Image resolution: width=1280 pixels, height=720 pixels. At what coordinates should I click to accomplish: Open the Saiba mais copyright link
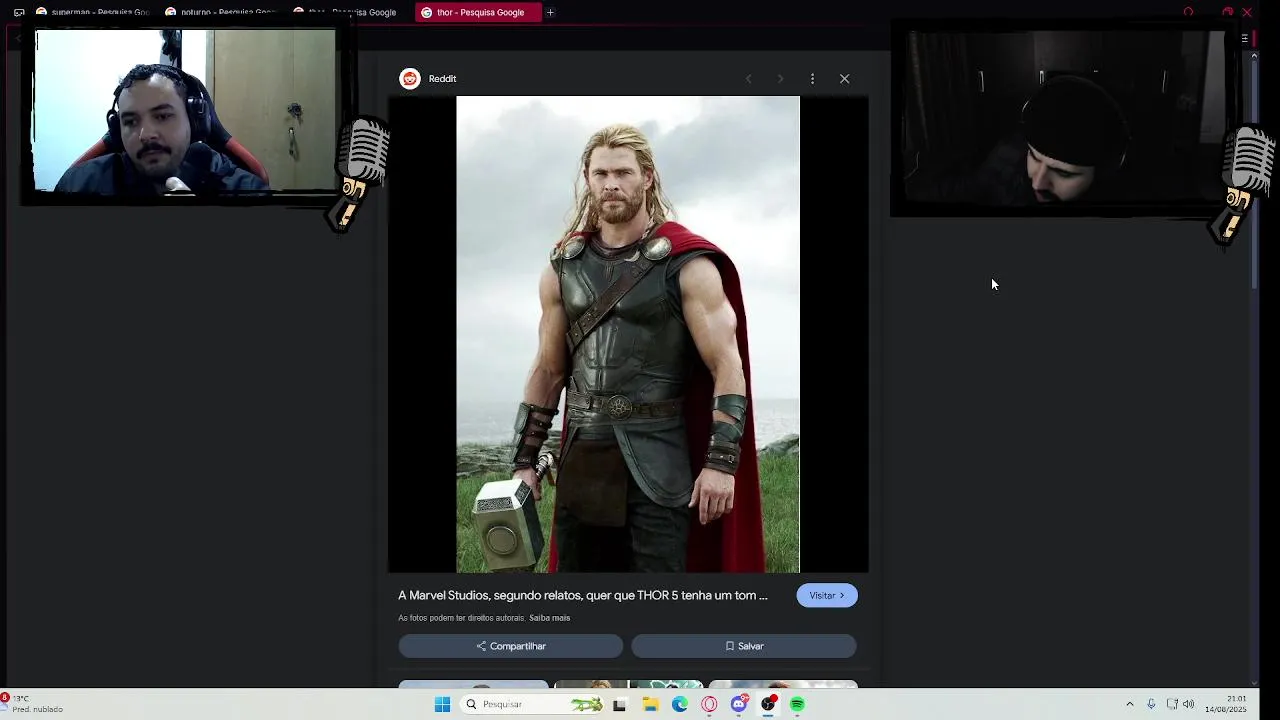[549, 618]
